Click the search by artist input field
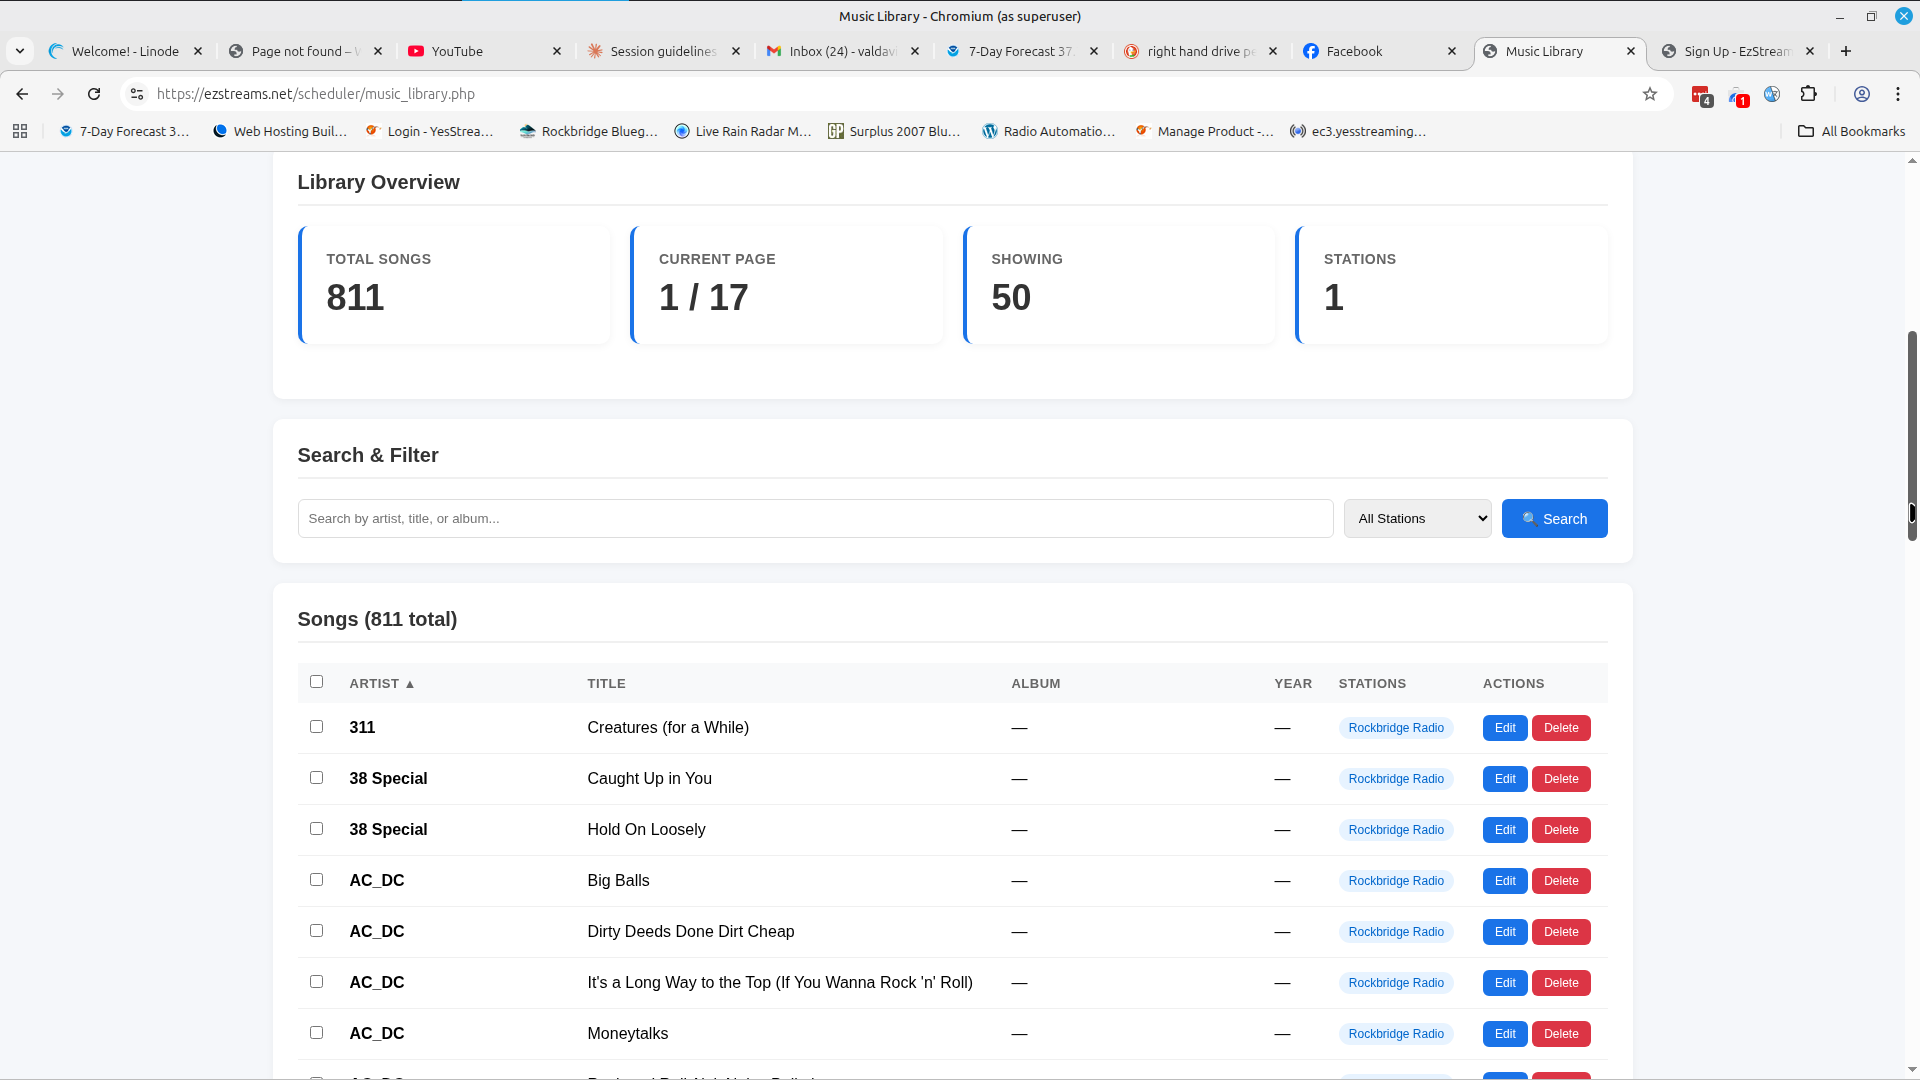Image resolution: width=1920 pixels, height=1080 pixels. click(x=815, y=519)
